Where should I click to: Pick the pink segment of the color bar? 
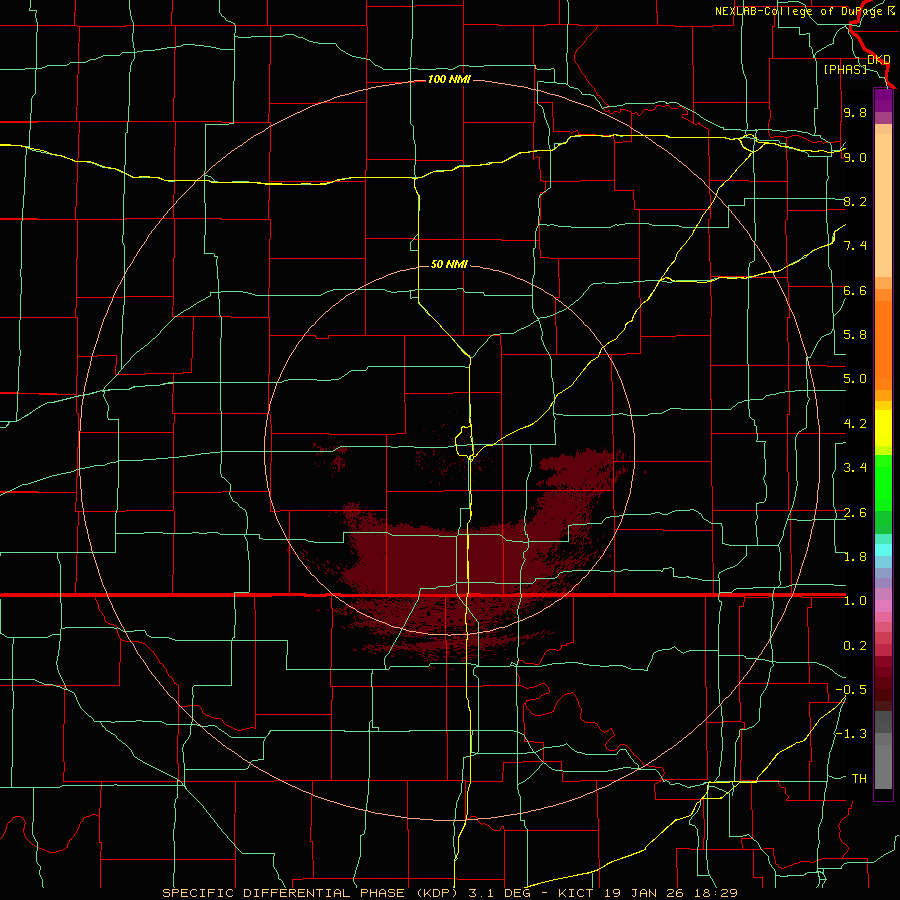pos(883,606)
